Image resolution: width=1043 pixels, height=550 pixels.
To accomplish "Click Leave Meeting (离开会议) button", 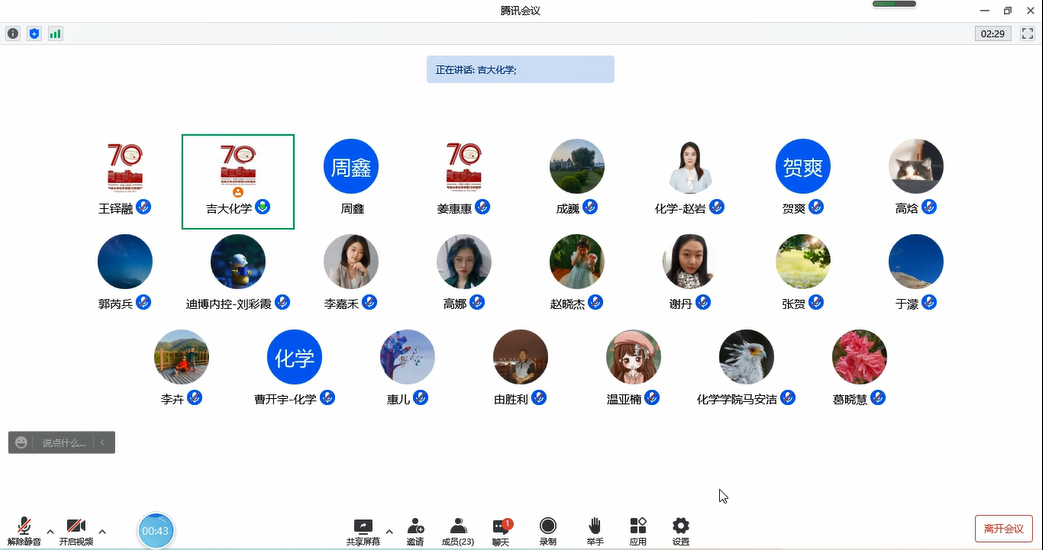I will click(1003, 528).
